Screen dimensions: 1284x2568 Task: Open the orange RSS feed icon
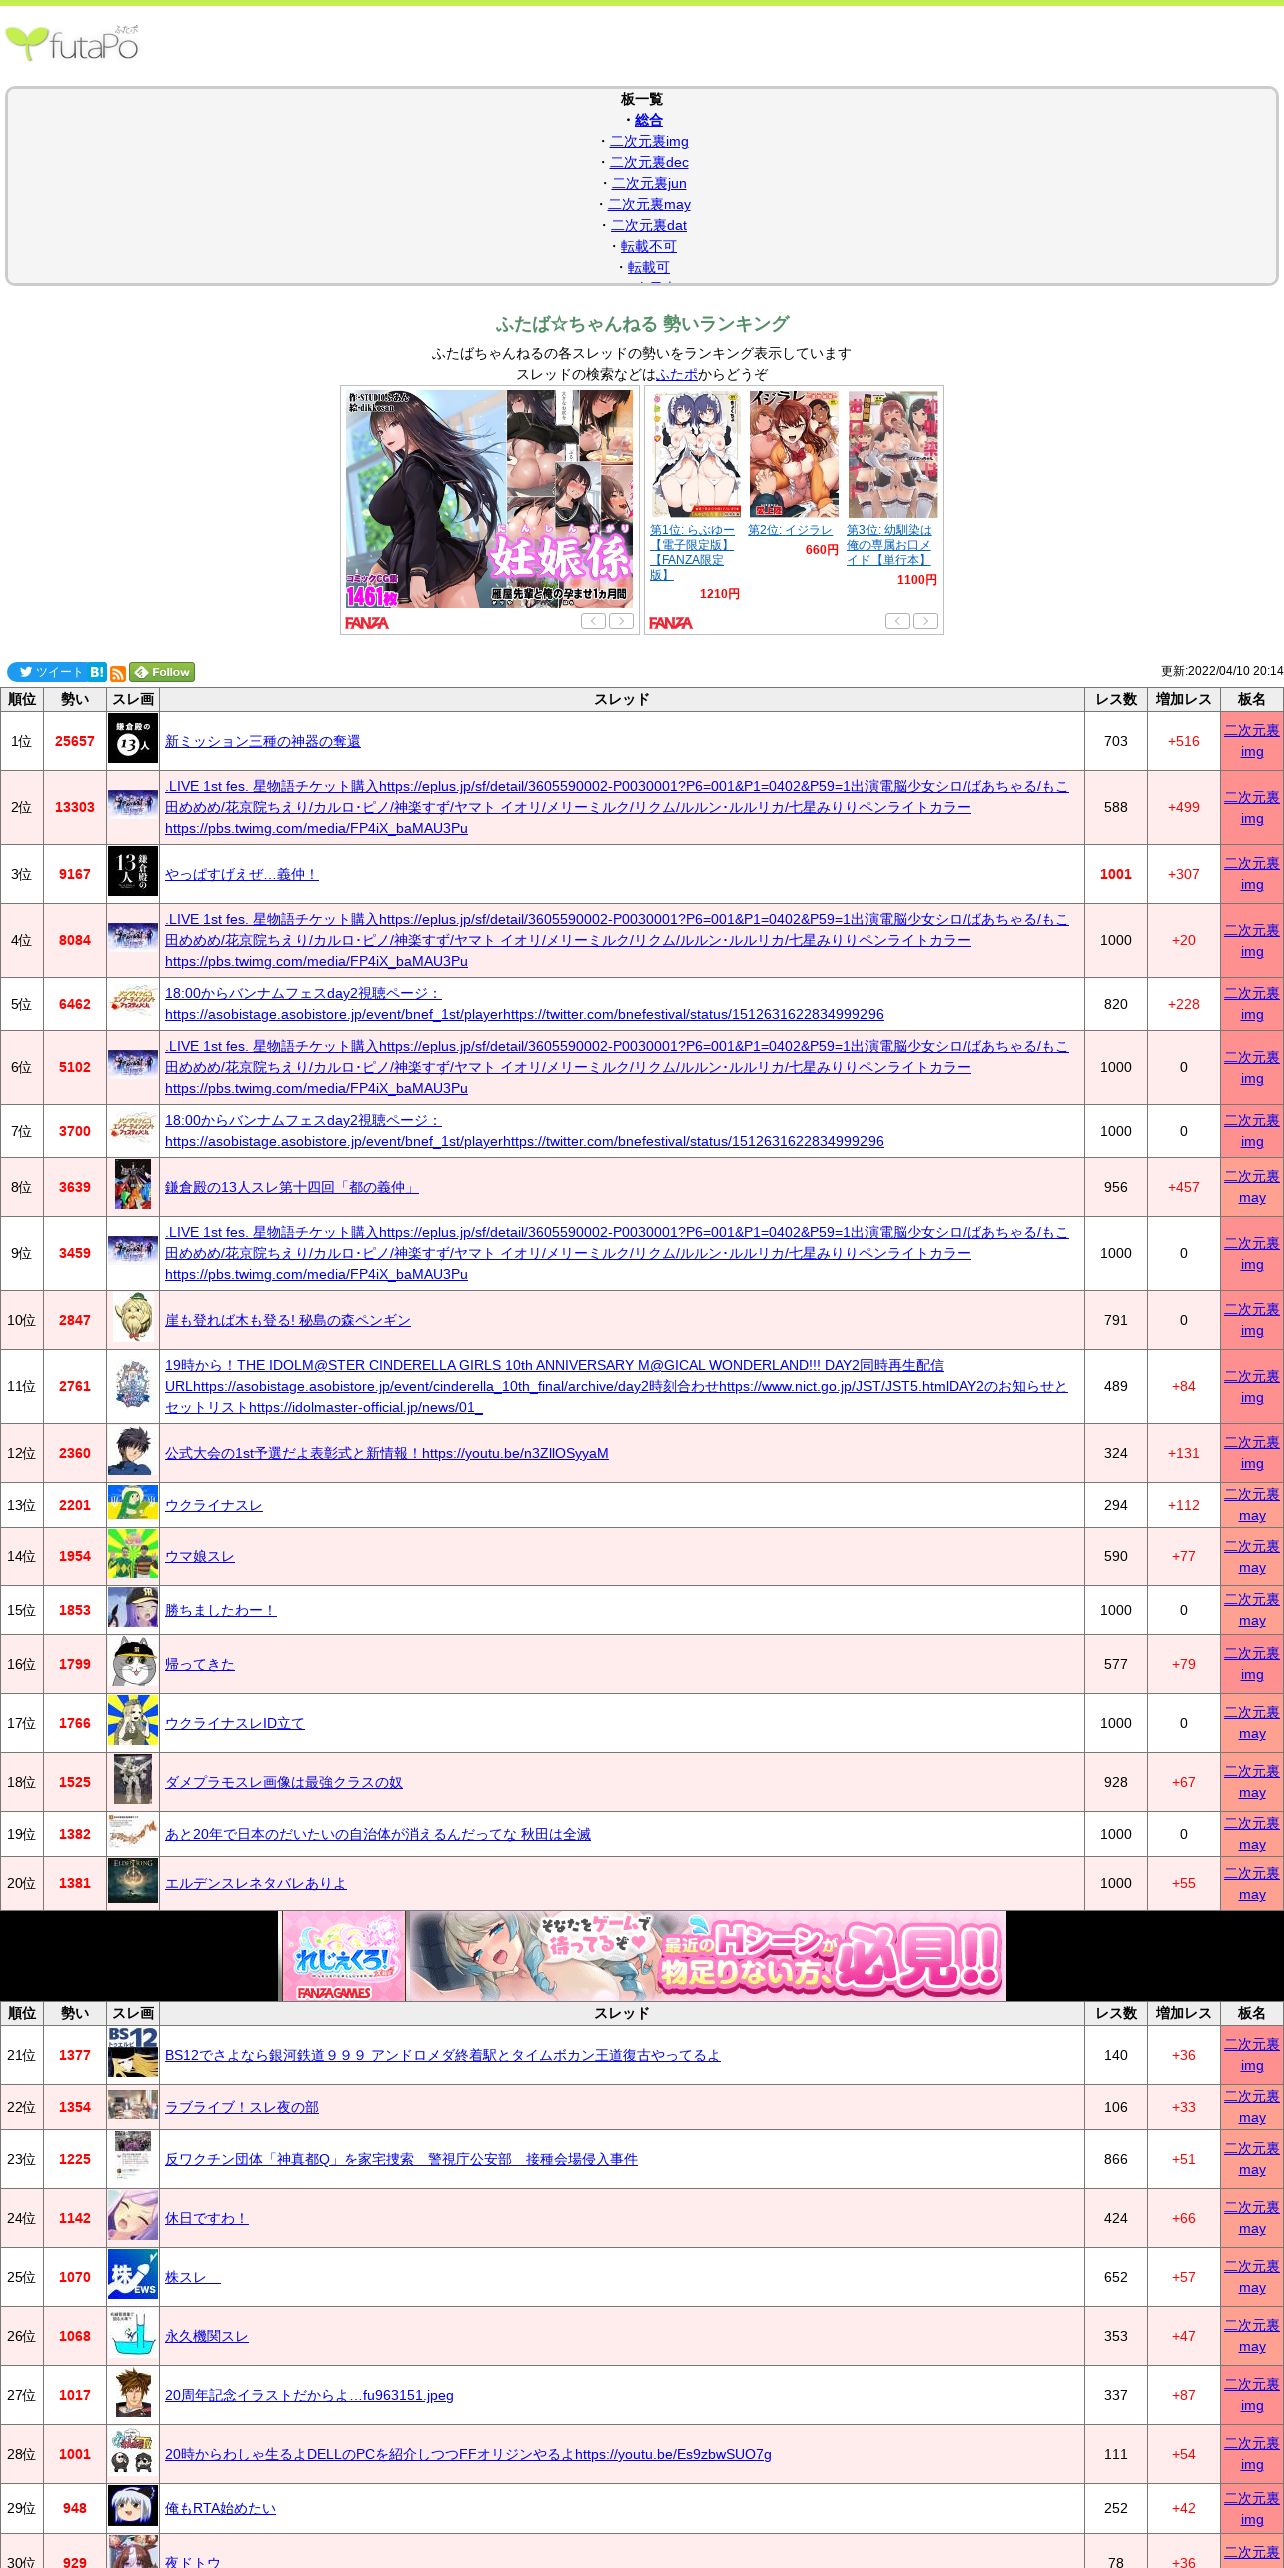click(x=118, y=673)
